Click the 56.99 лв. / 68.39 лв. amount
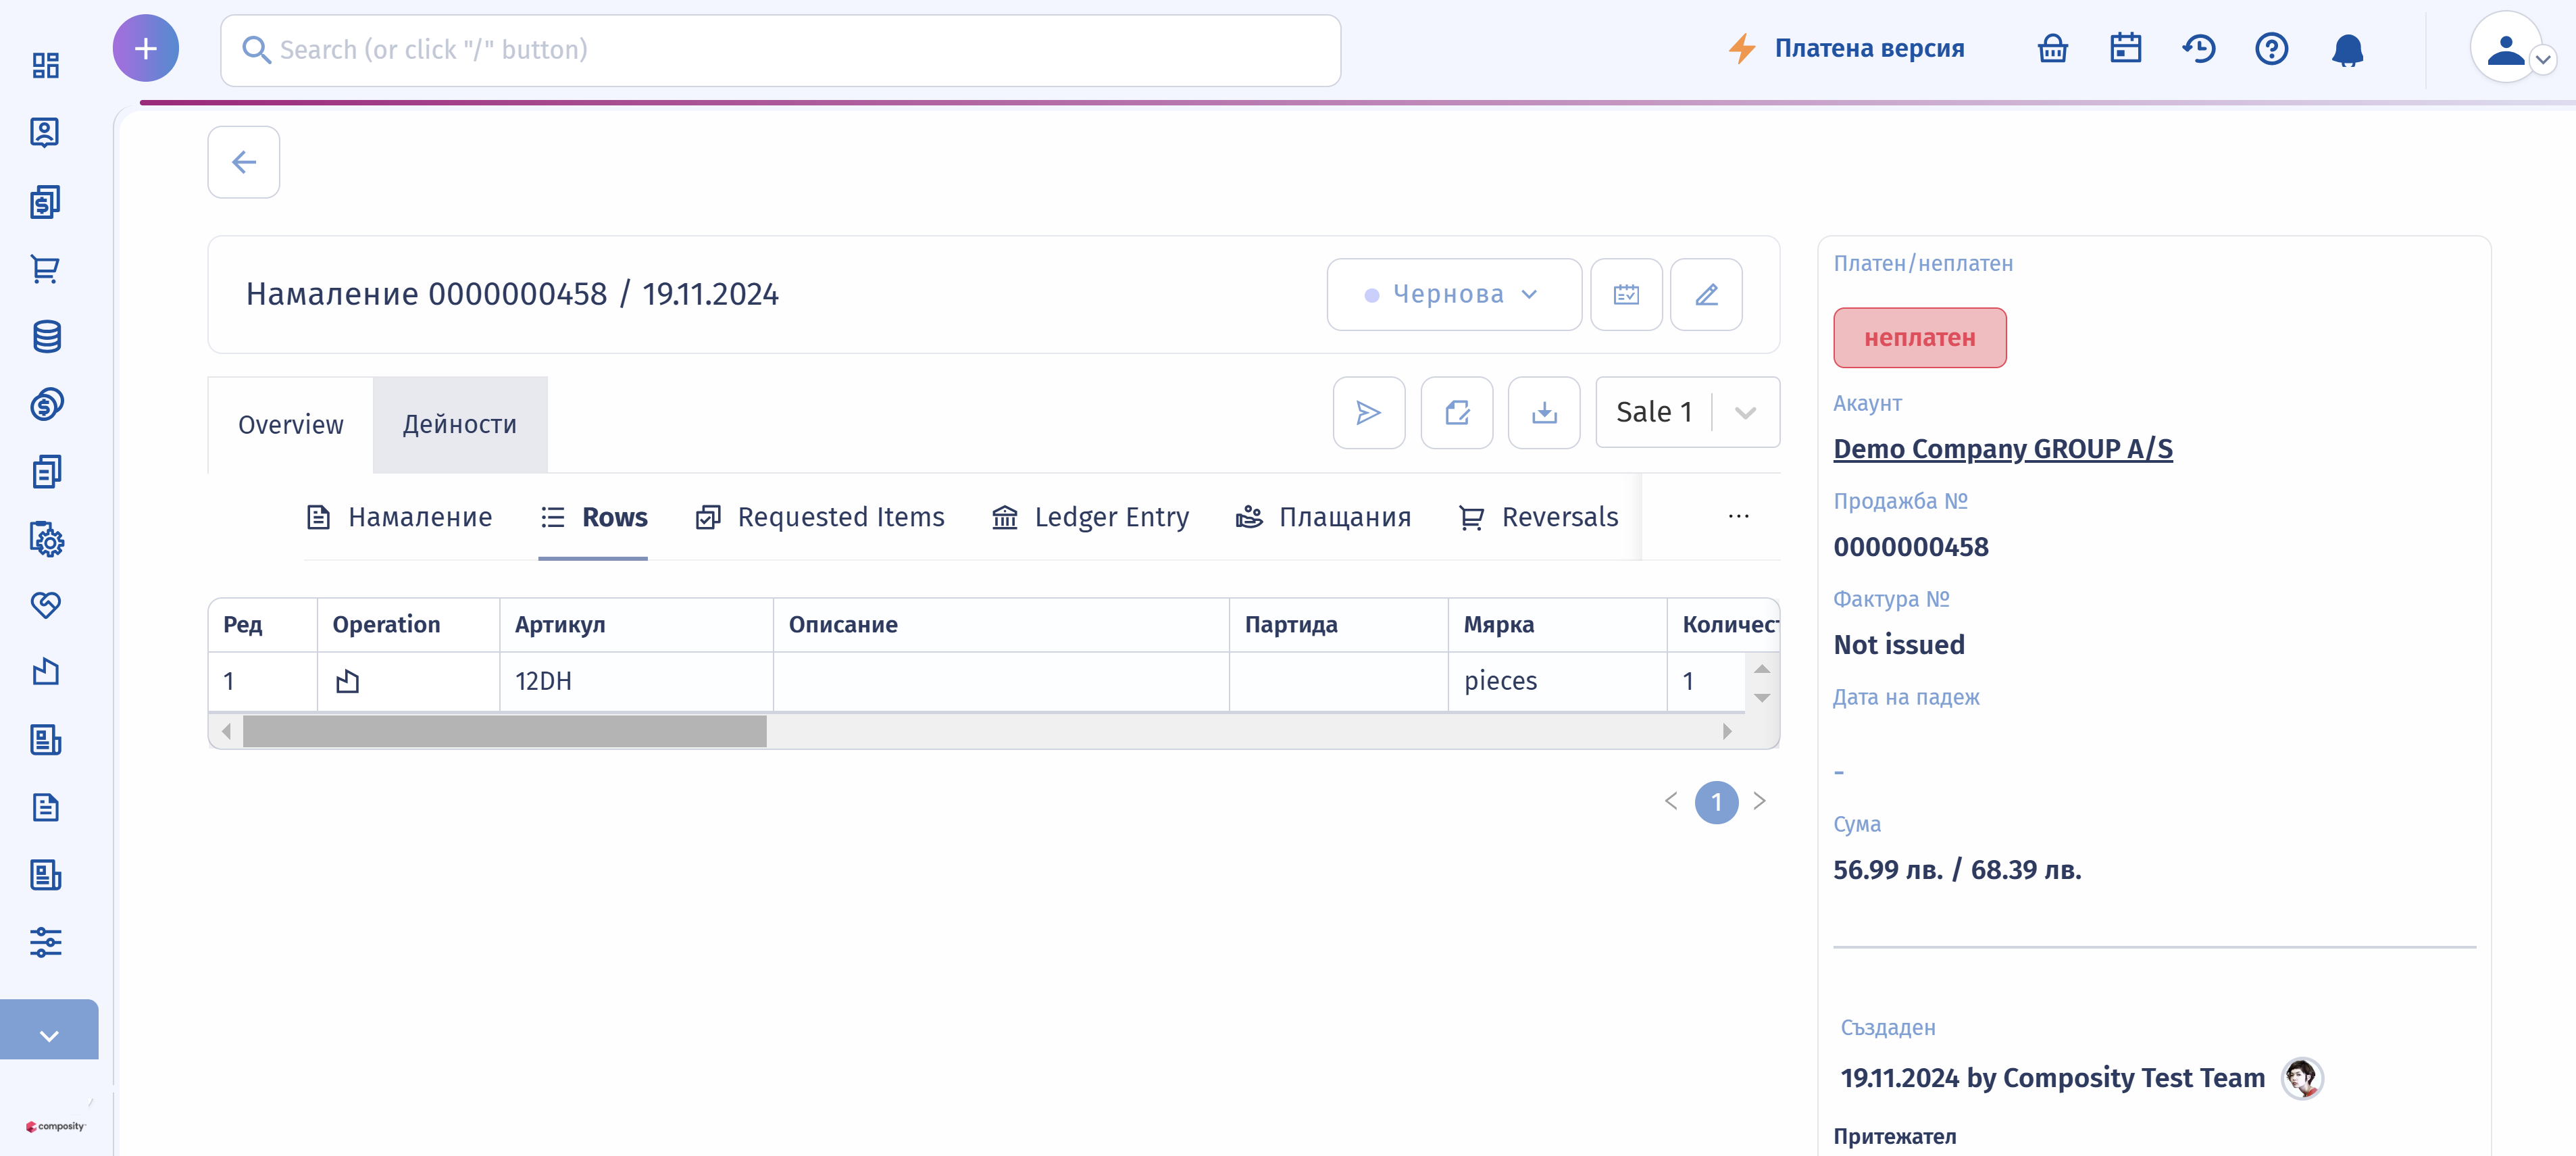Viewport: 2576px width, 1156px height. pyautogui.click(x=1957, y=870)
